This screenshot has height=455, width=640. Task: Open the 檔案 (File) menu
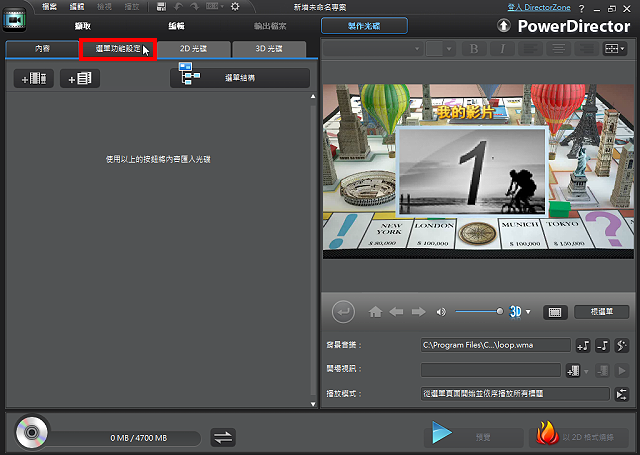point(49,7)
